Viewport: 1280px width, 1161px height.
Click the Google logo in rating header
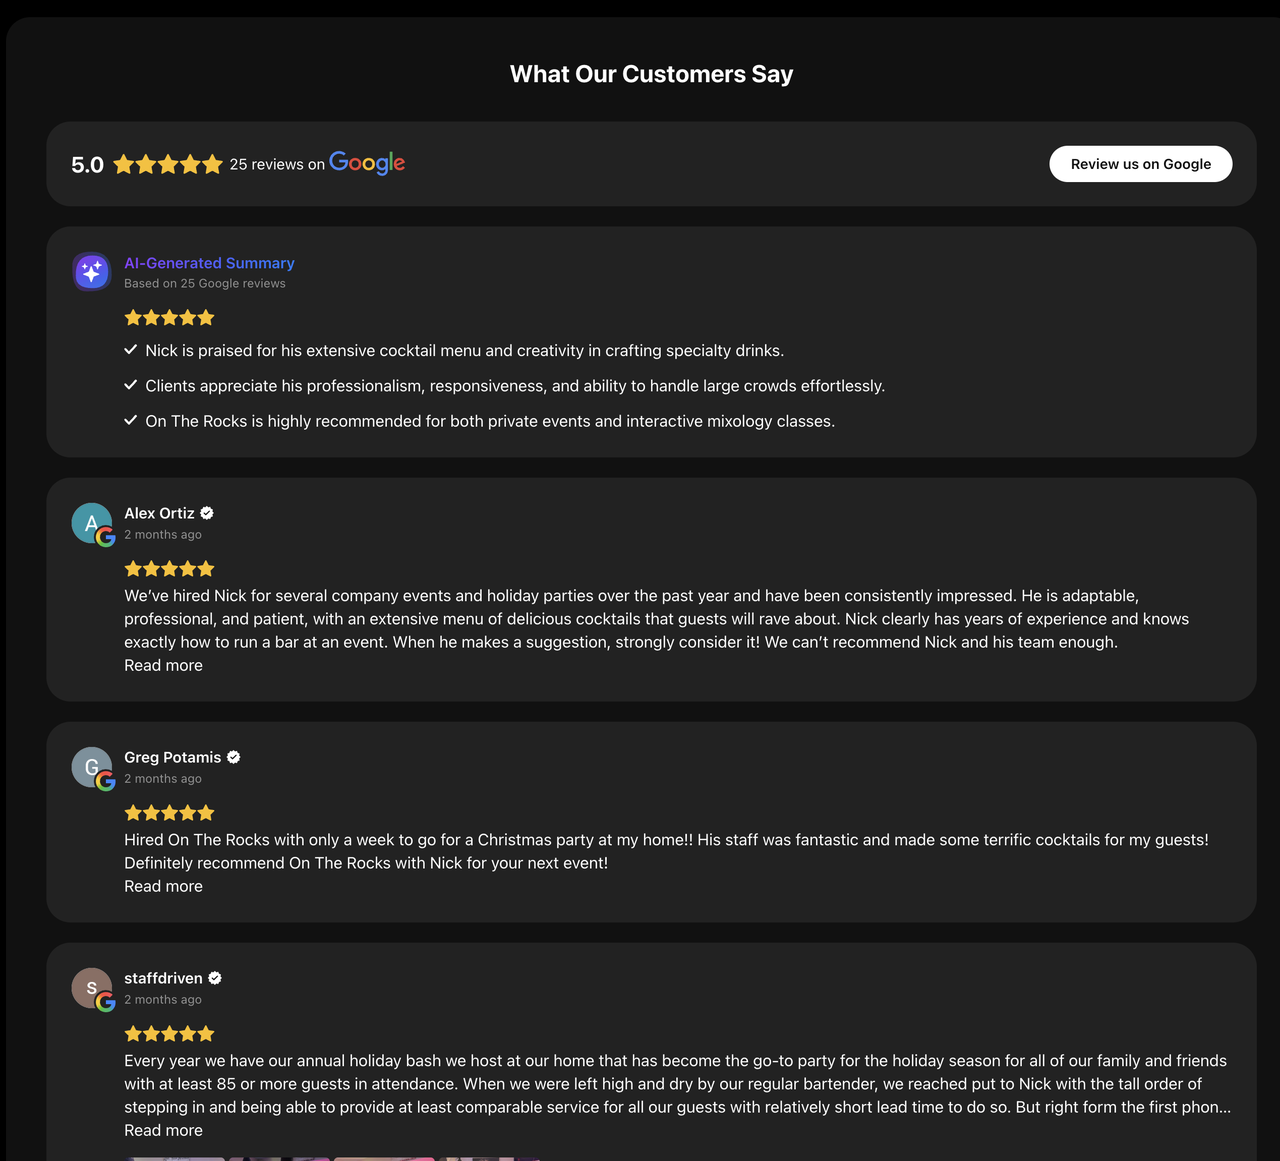pos(367,163)
